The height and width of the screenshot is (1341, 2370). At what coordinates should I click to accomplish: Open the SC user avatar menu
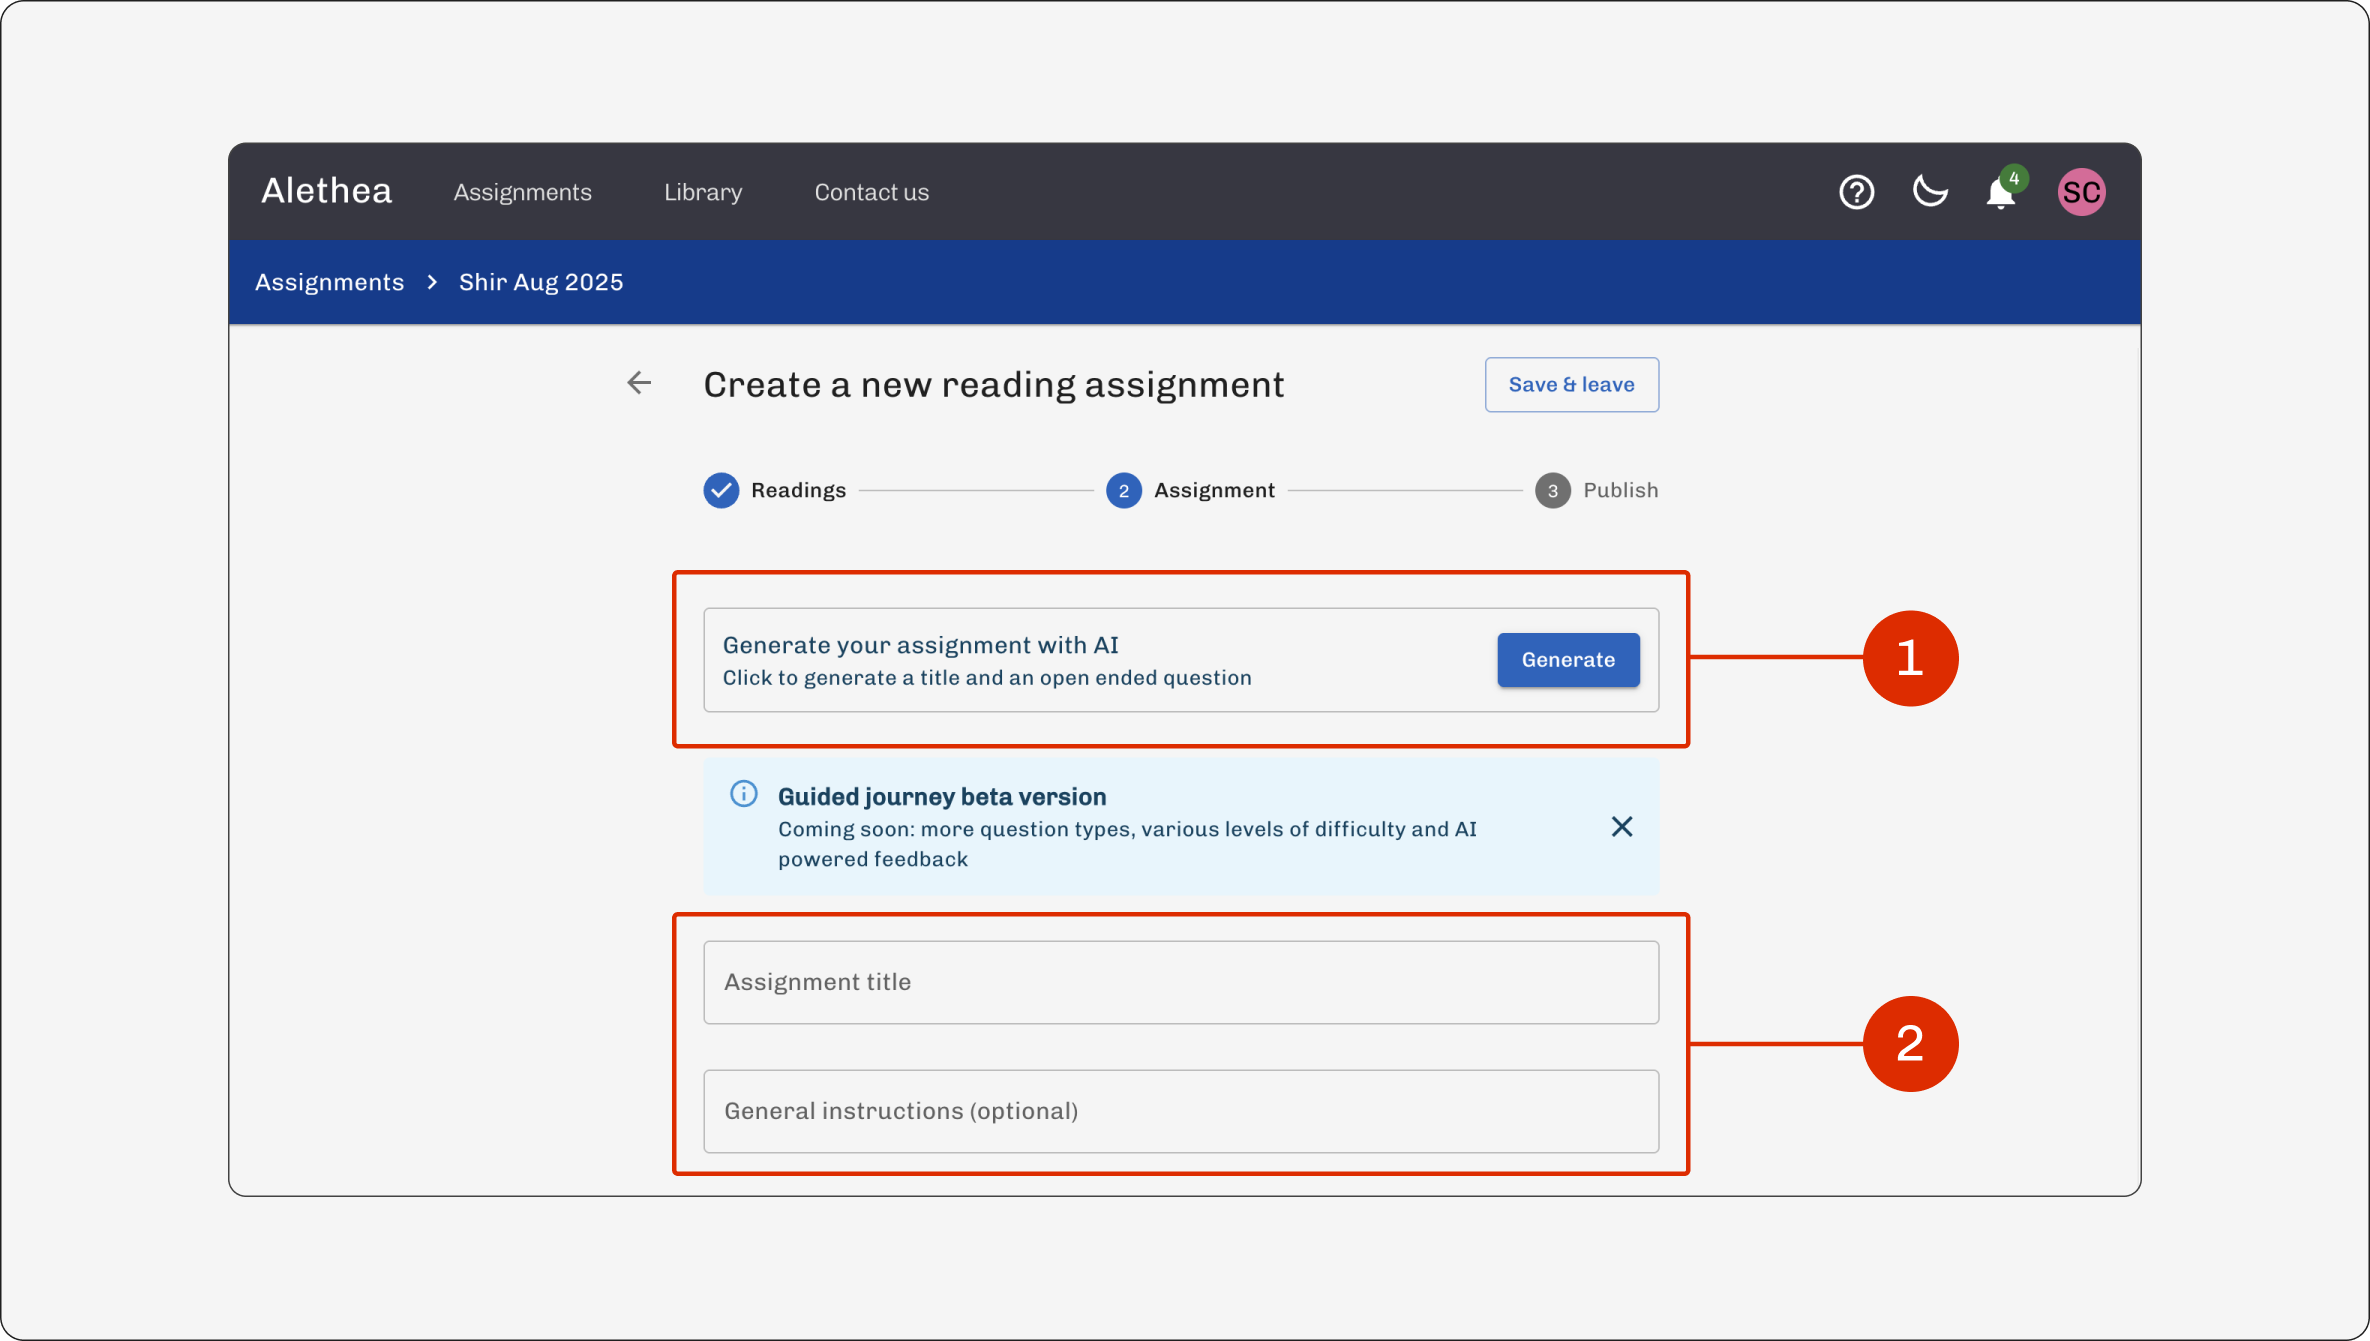[x=2082, y=192]
